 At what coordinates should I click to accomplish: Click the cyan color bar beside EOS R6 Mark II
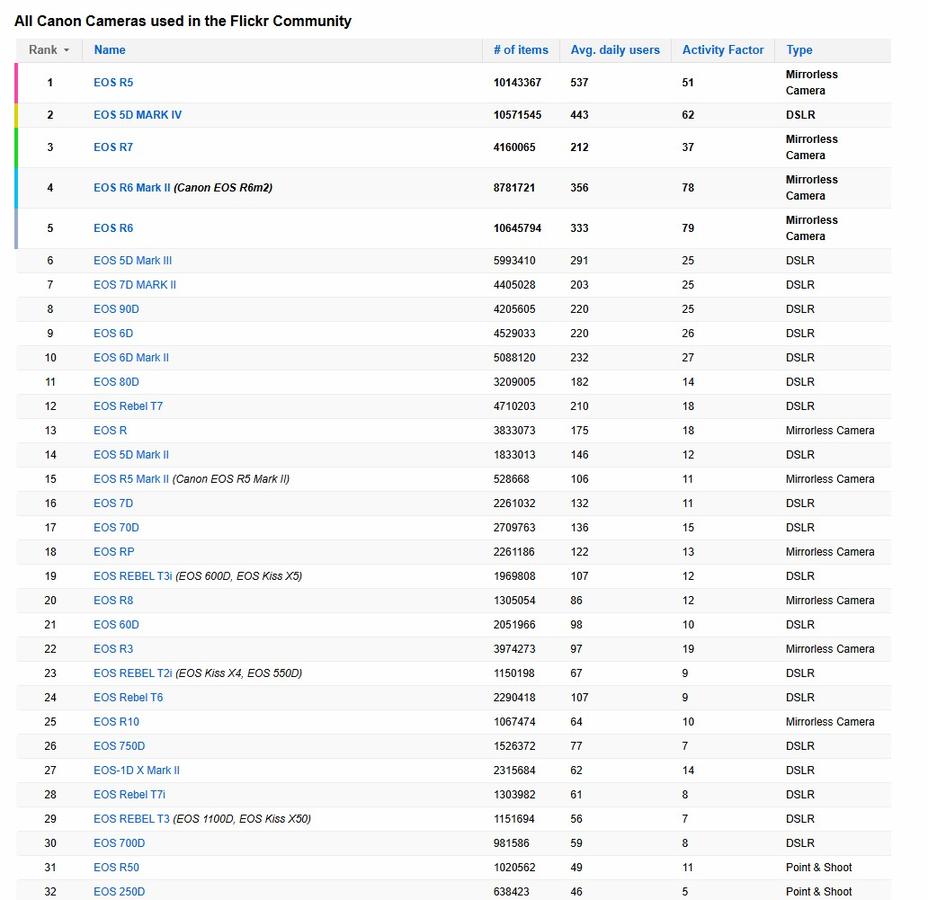tap(16, 188)
